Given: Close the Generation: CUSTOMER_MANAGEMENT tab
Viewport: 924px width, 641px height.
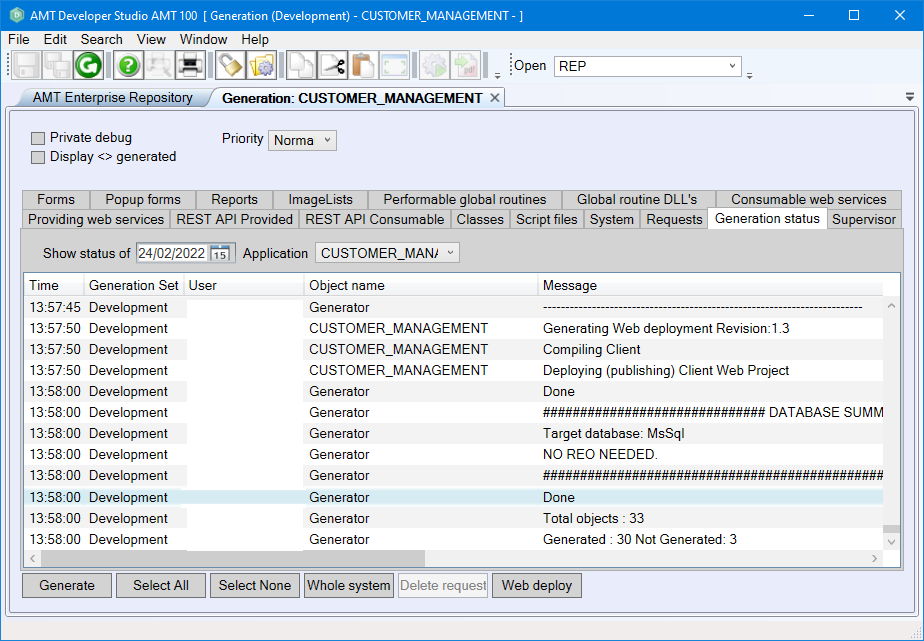Looking at the screenshot, I should coord(495,98).
